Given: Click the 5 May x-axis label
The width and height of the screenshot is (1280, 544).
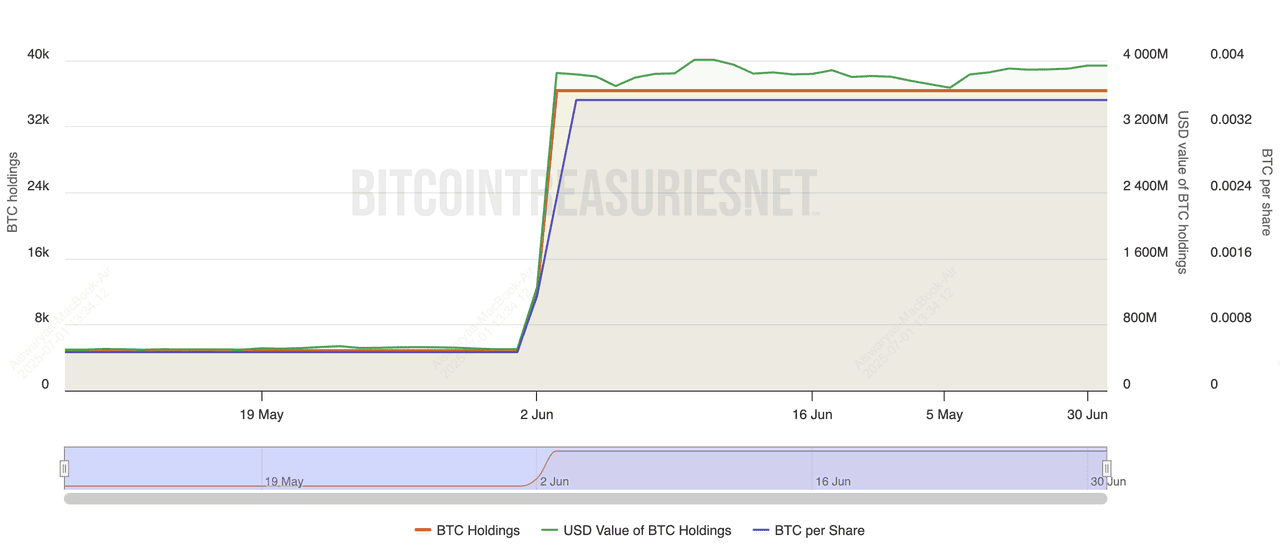Looking at the screenshot, I should (x=944, y=414).
